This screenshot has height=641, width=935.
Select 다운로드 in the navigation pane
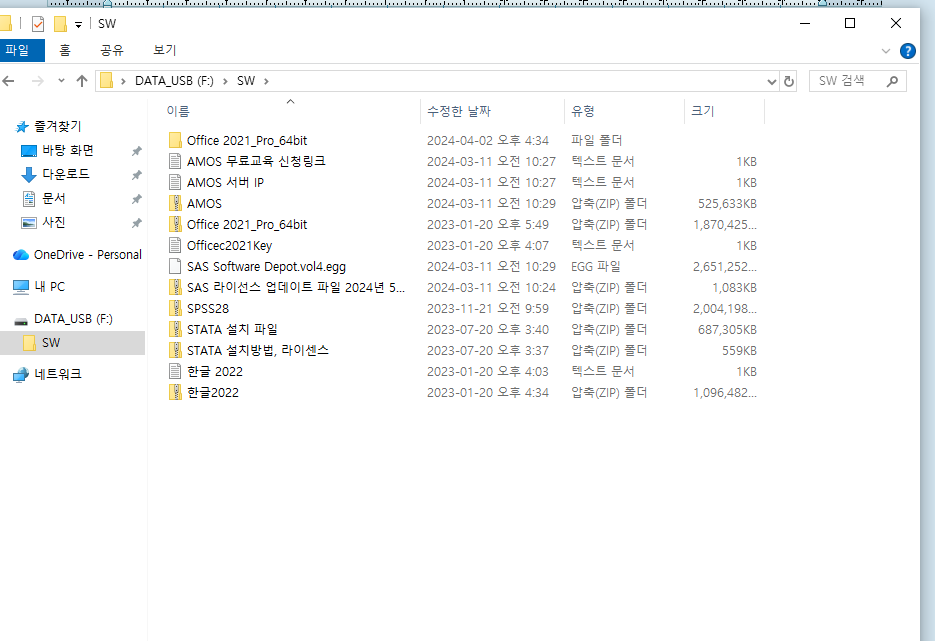[x=66, y=174]
